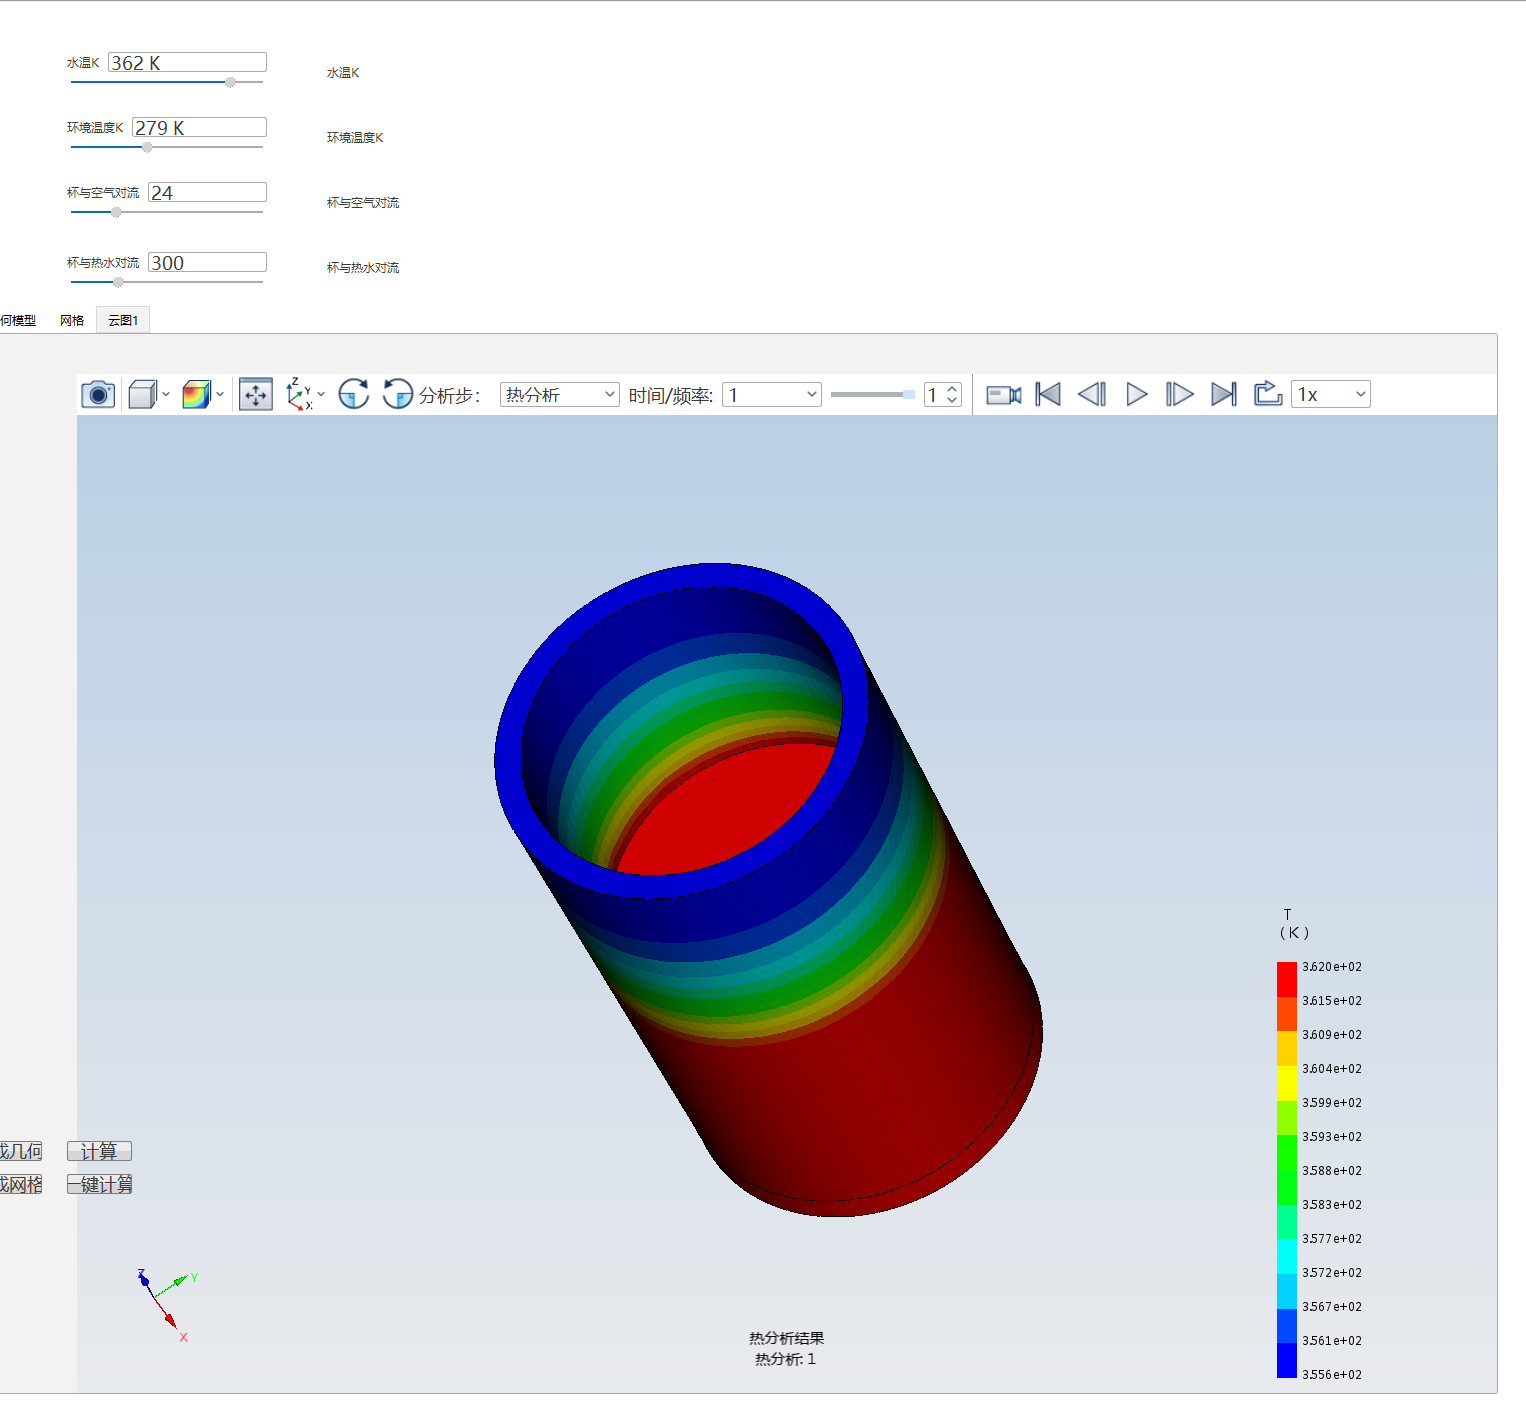Adjust the 杯与热水对流 slider handle
This screenshot has height=1421, width=1526.
pyautogui.click(x=118, y=282)
